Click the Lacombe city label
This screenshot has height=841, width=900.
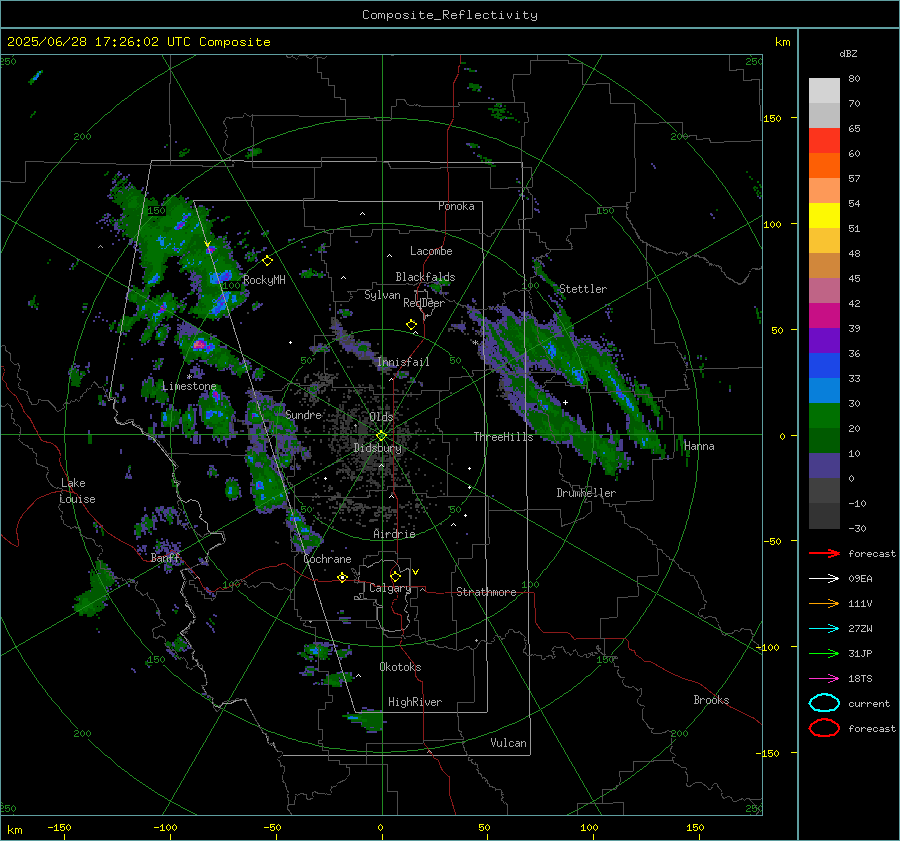click(431, 251)
